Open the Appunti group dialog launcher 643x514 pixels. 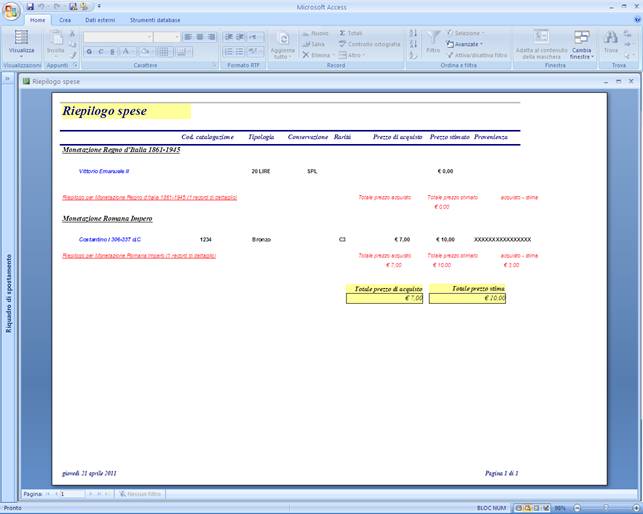click(x=75, y=65)
